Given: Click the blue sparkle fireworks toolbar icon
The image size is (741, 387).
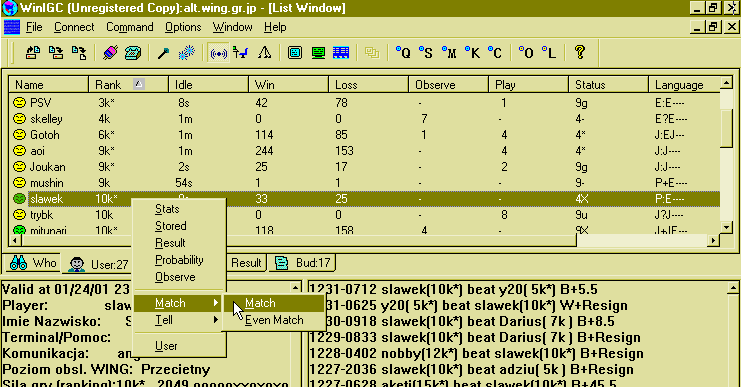Looking at the screenshot, I should pos(187,52).
